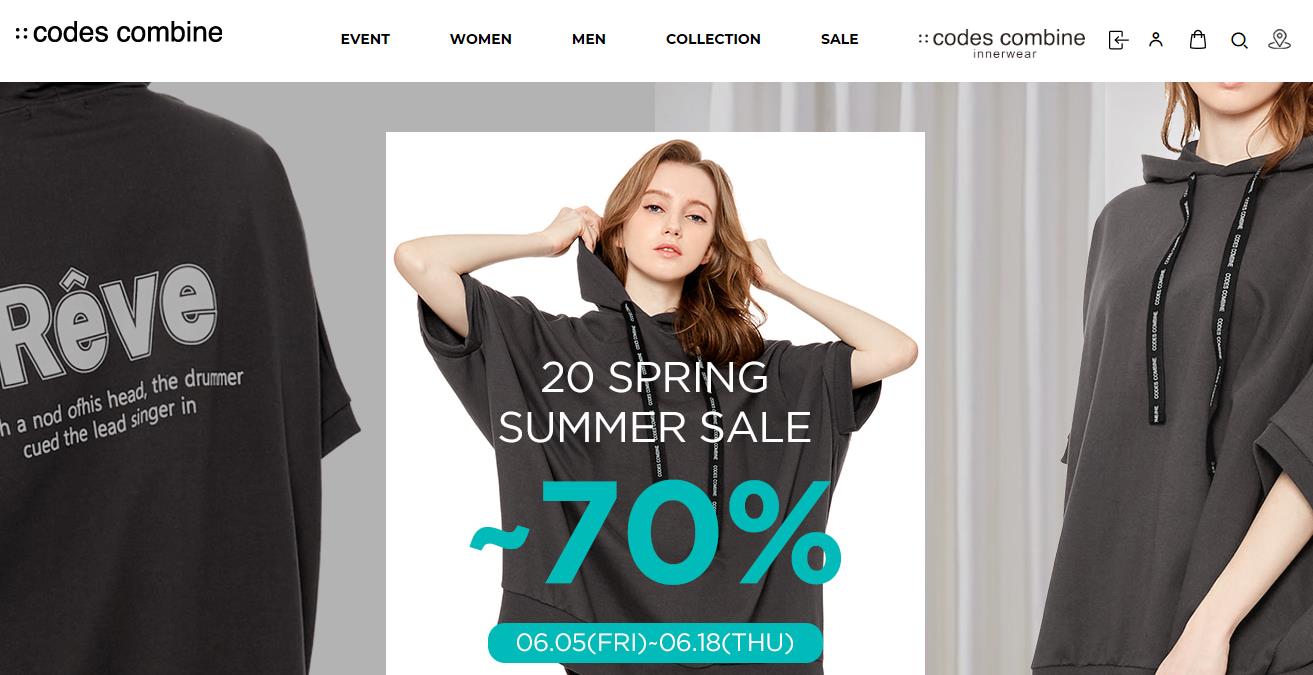Go home via the codes combine logo

119,32
